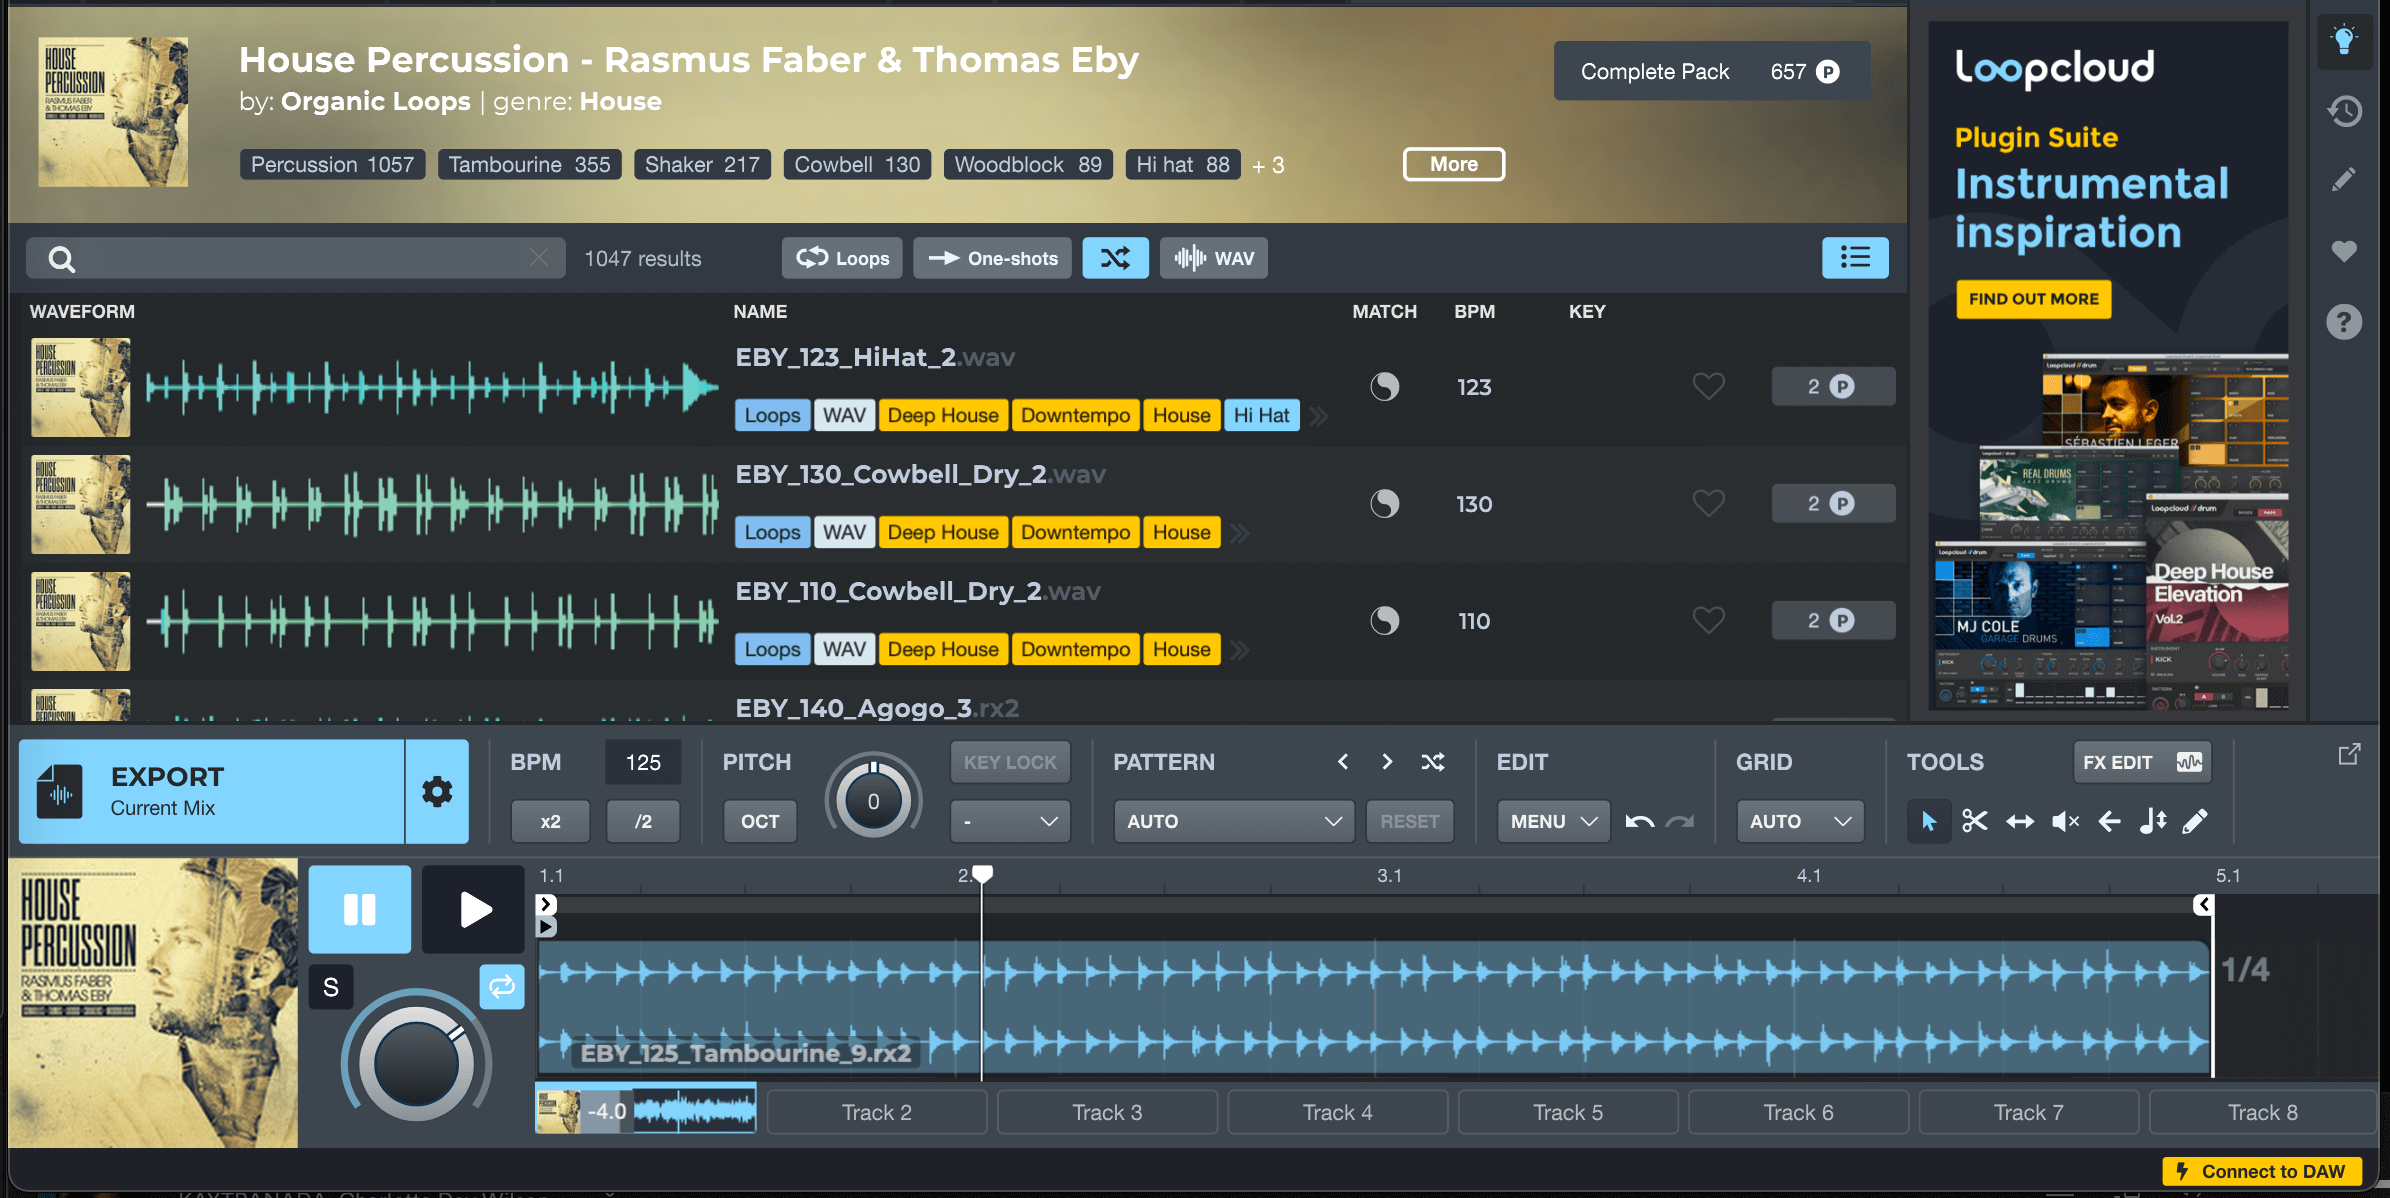Viewport: 2390px width, 1198px height.
Task: Select the pencil draw tool
Action: (2195, 821)
